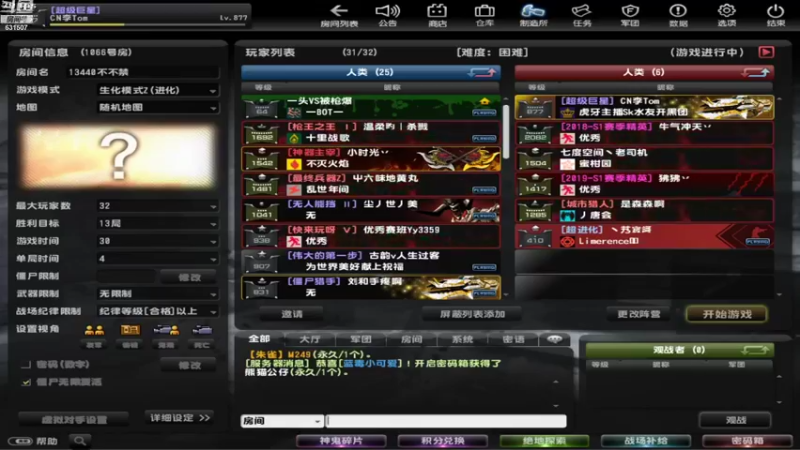The width and height of the screenshot is (800, 450).
Task: Switch to the 军团 chat tab
Action: pyautogui.click(x=361, y=339)
